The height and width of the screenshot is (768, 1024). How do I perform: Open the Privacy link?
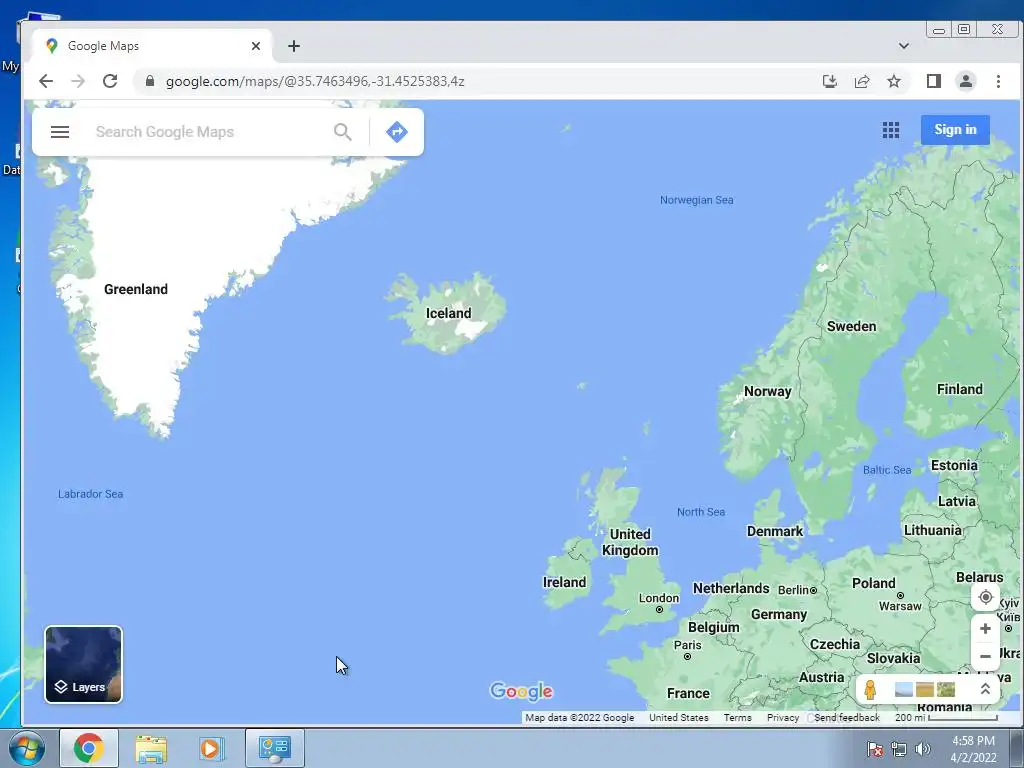pos(783,718)
